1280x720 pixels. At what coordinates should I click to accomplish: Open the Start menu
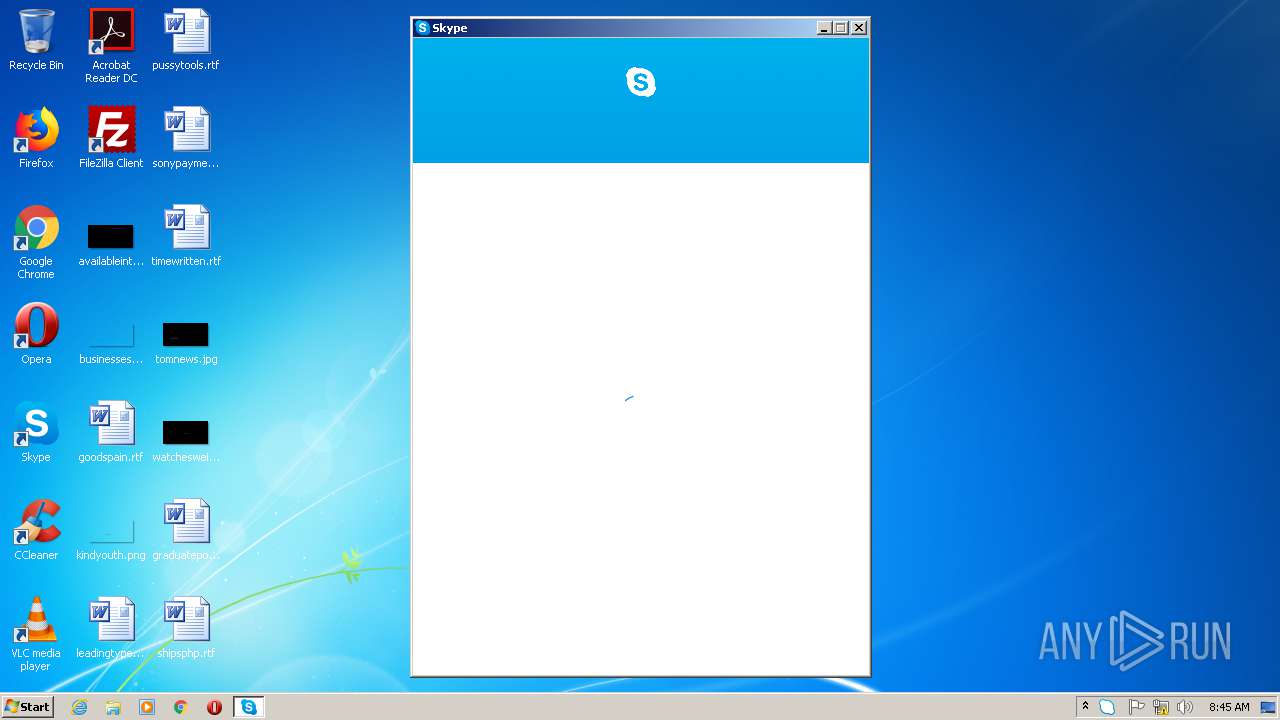coord(27,707)
